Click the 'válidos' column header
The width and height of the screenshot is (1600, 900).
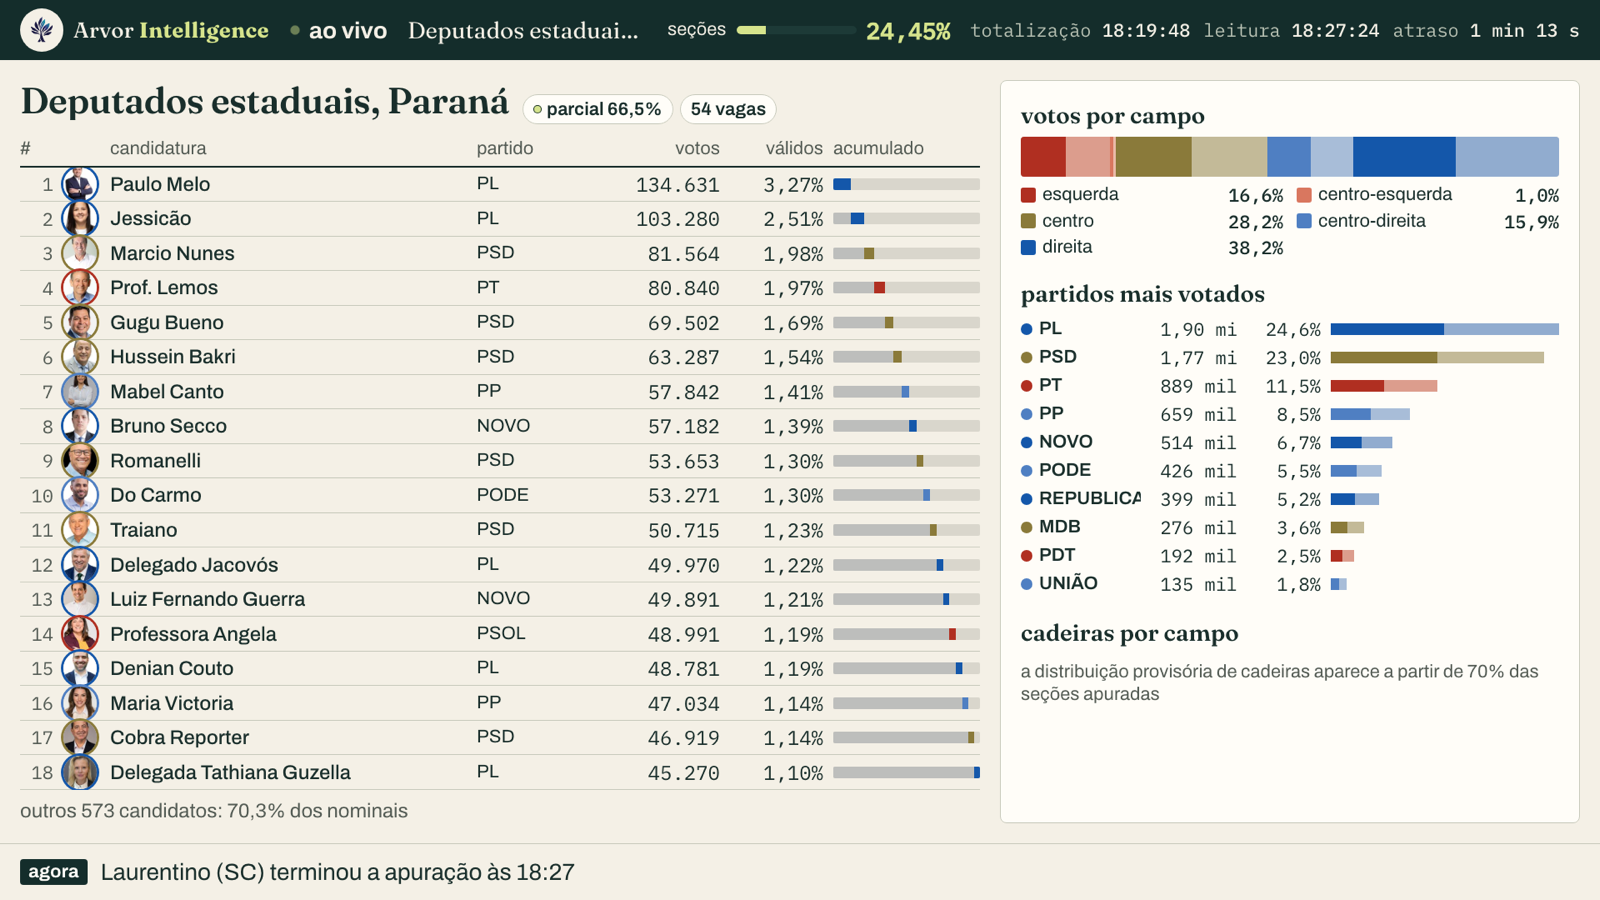[794, 148]
